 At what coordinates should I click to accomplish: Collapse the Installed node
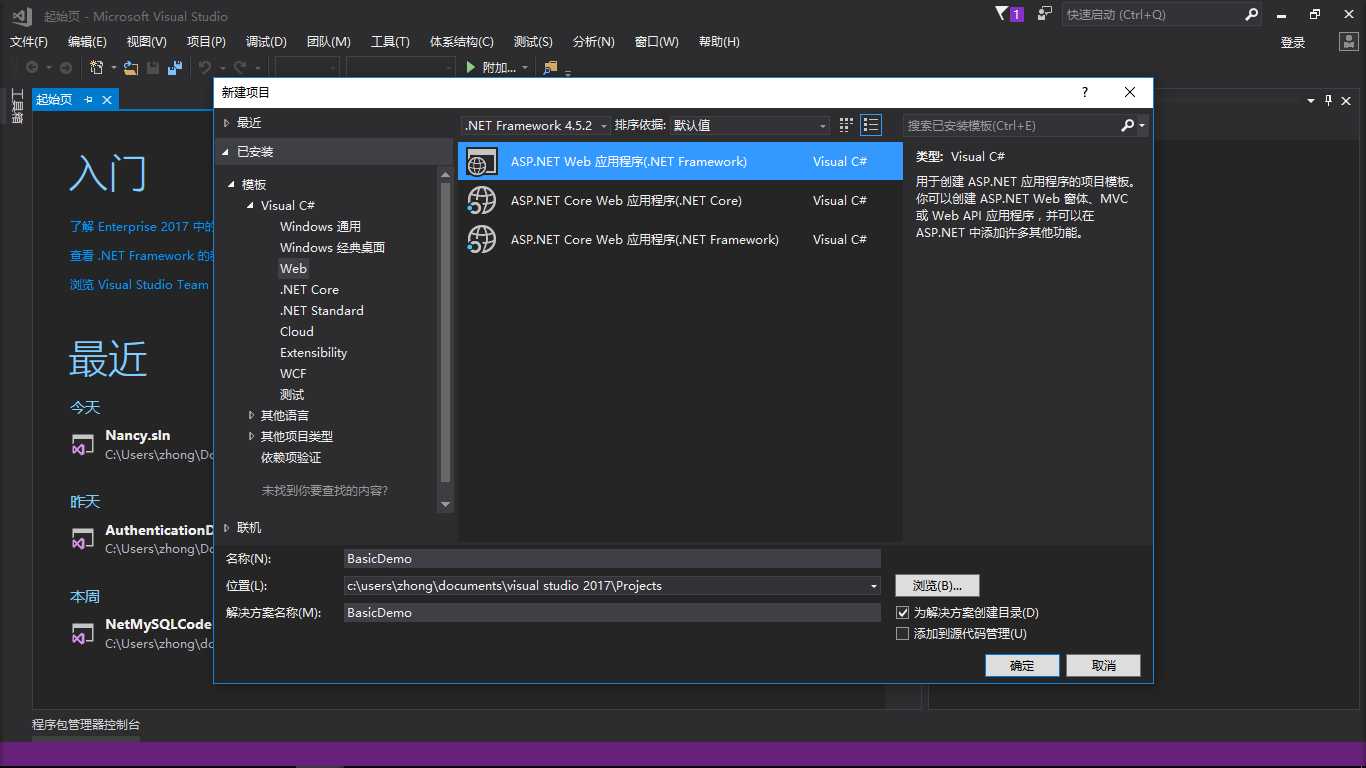227,151
